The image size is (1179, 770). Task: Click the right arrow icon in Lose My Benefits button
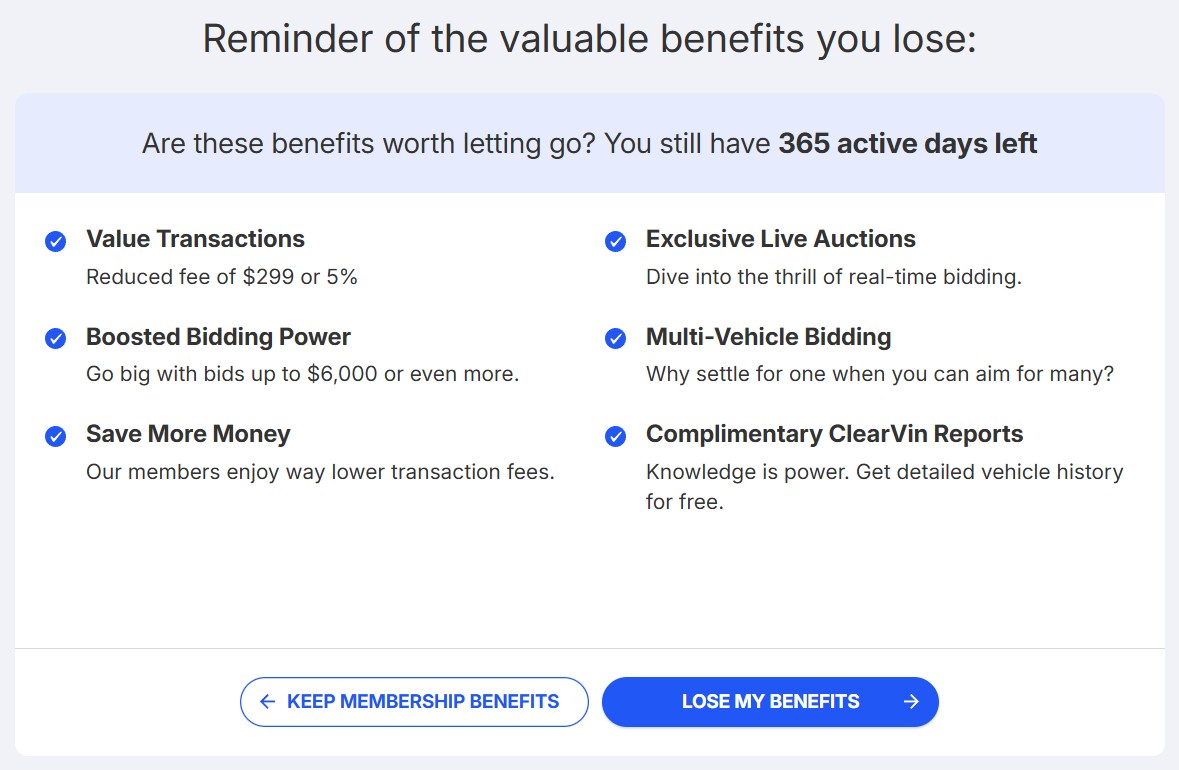coord(910,702)
